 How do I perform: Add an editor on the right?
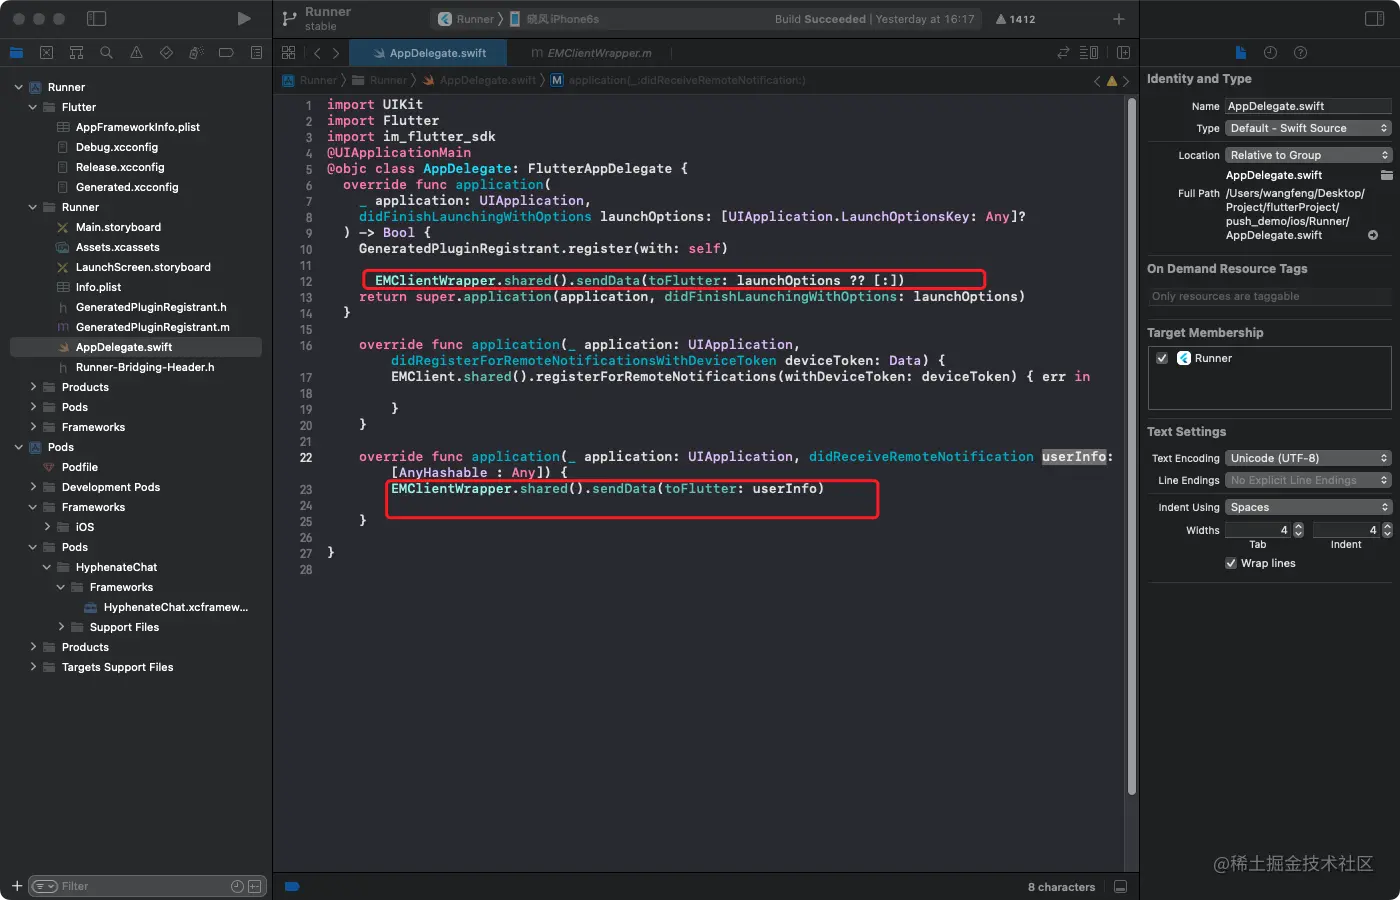click(1123, 53)
